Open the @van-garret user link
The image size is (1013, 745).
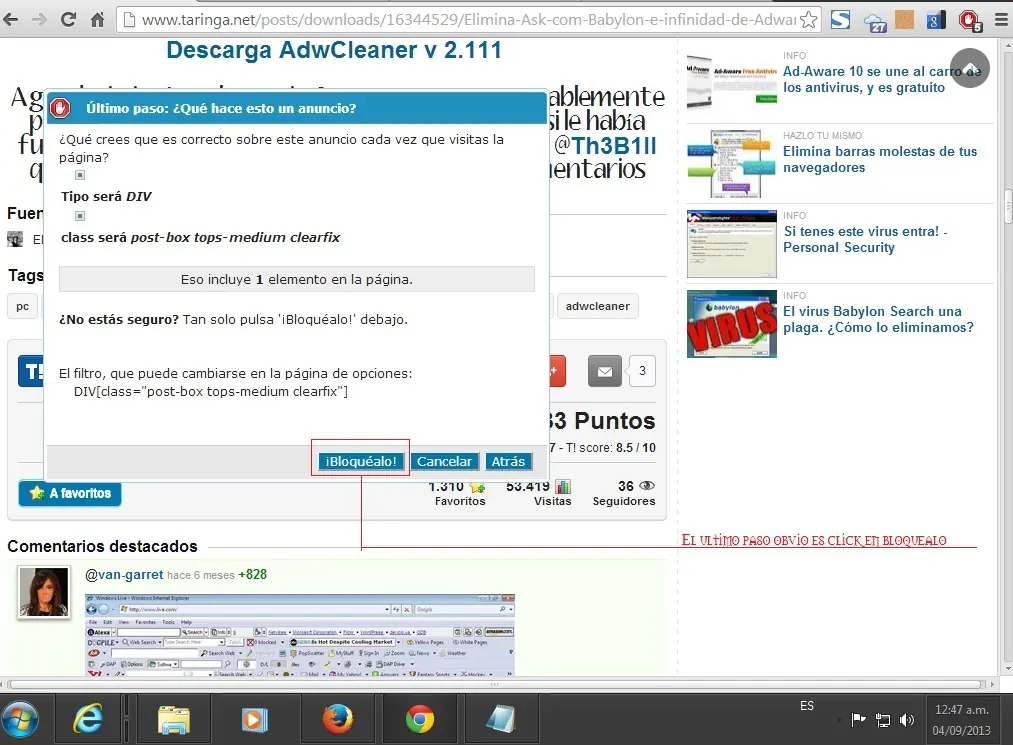pyautogui.click(x=124, y=574)
